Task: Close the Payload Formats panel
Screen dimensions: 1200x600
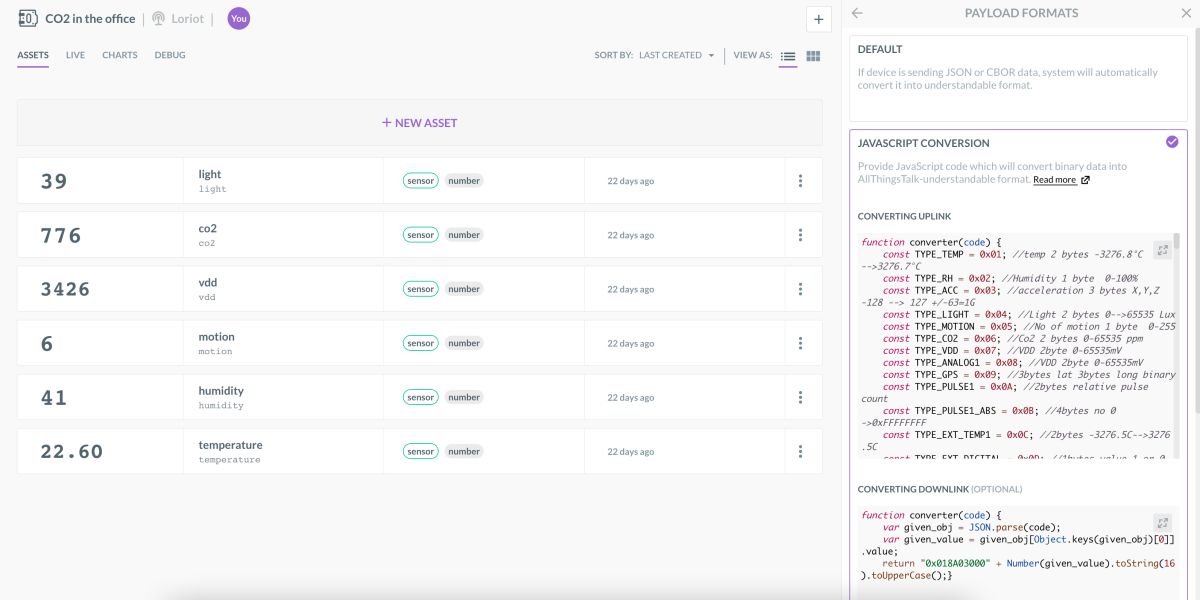Action: 1186,13
